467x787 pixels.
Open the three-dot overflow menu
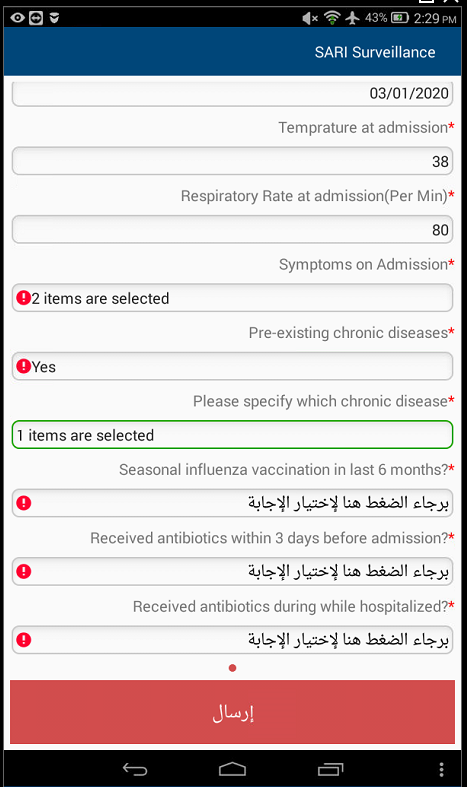click(441, 769)
